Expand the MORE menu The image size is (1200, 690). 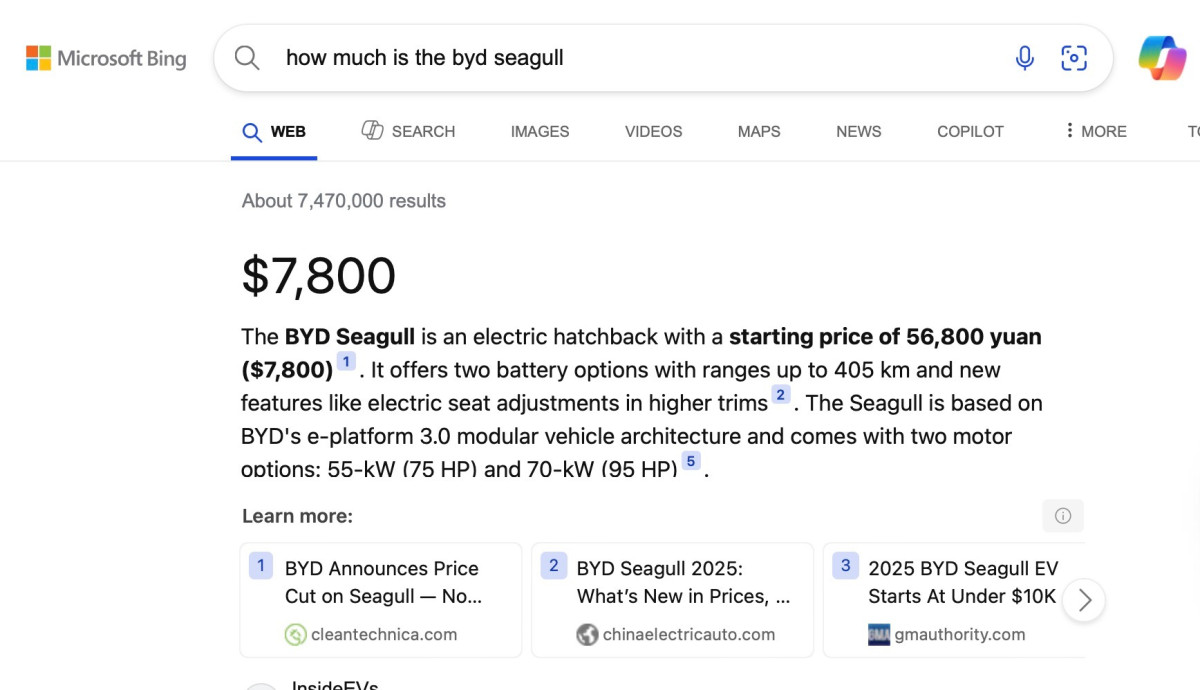(1095, 131)
